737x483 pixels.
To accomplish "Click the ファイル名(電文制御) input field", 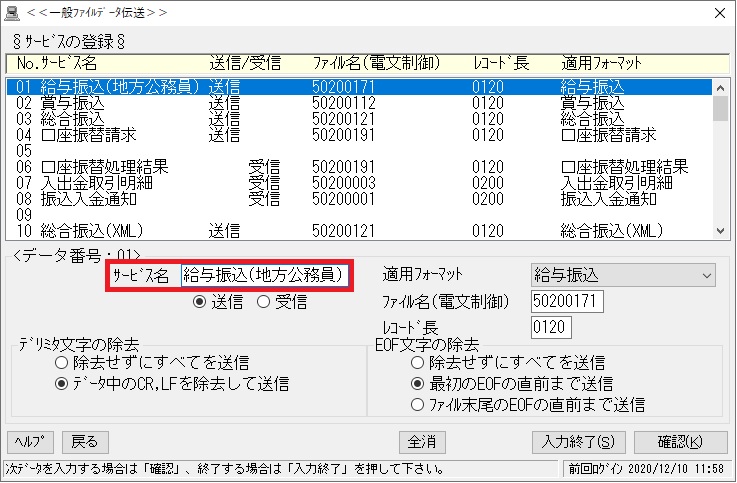I will pyautogui.click(x=567, y=301).
